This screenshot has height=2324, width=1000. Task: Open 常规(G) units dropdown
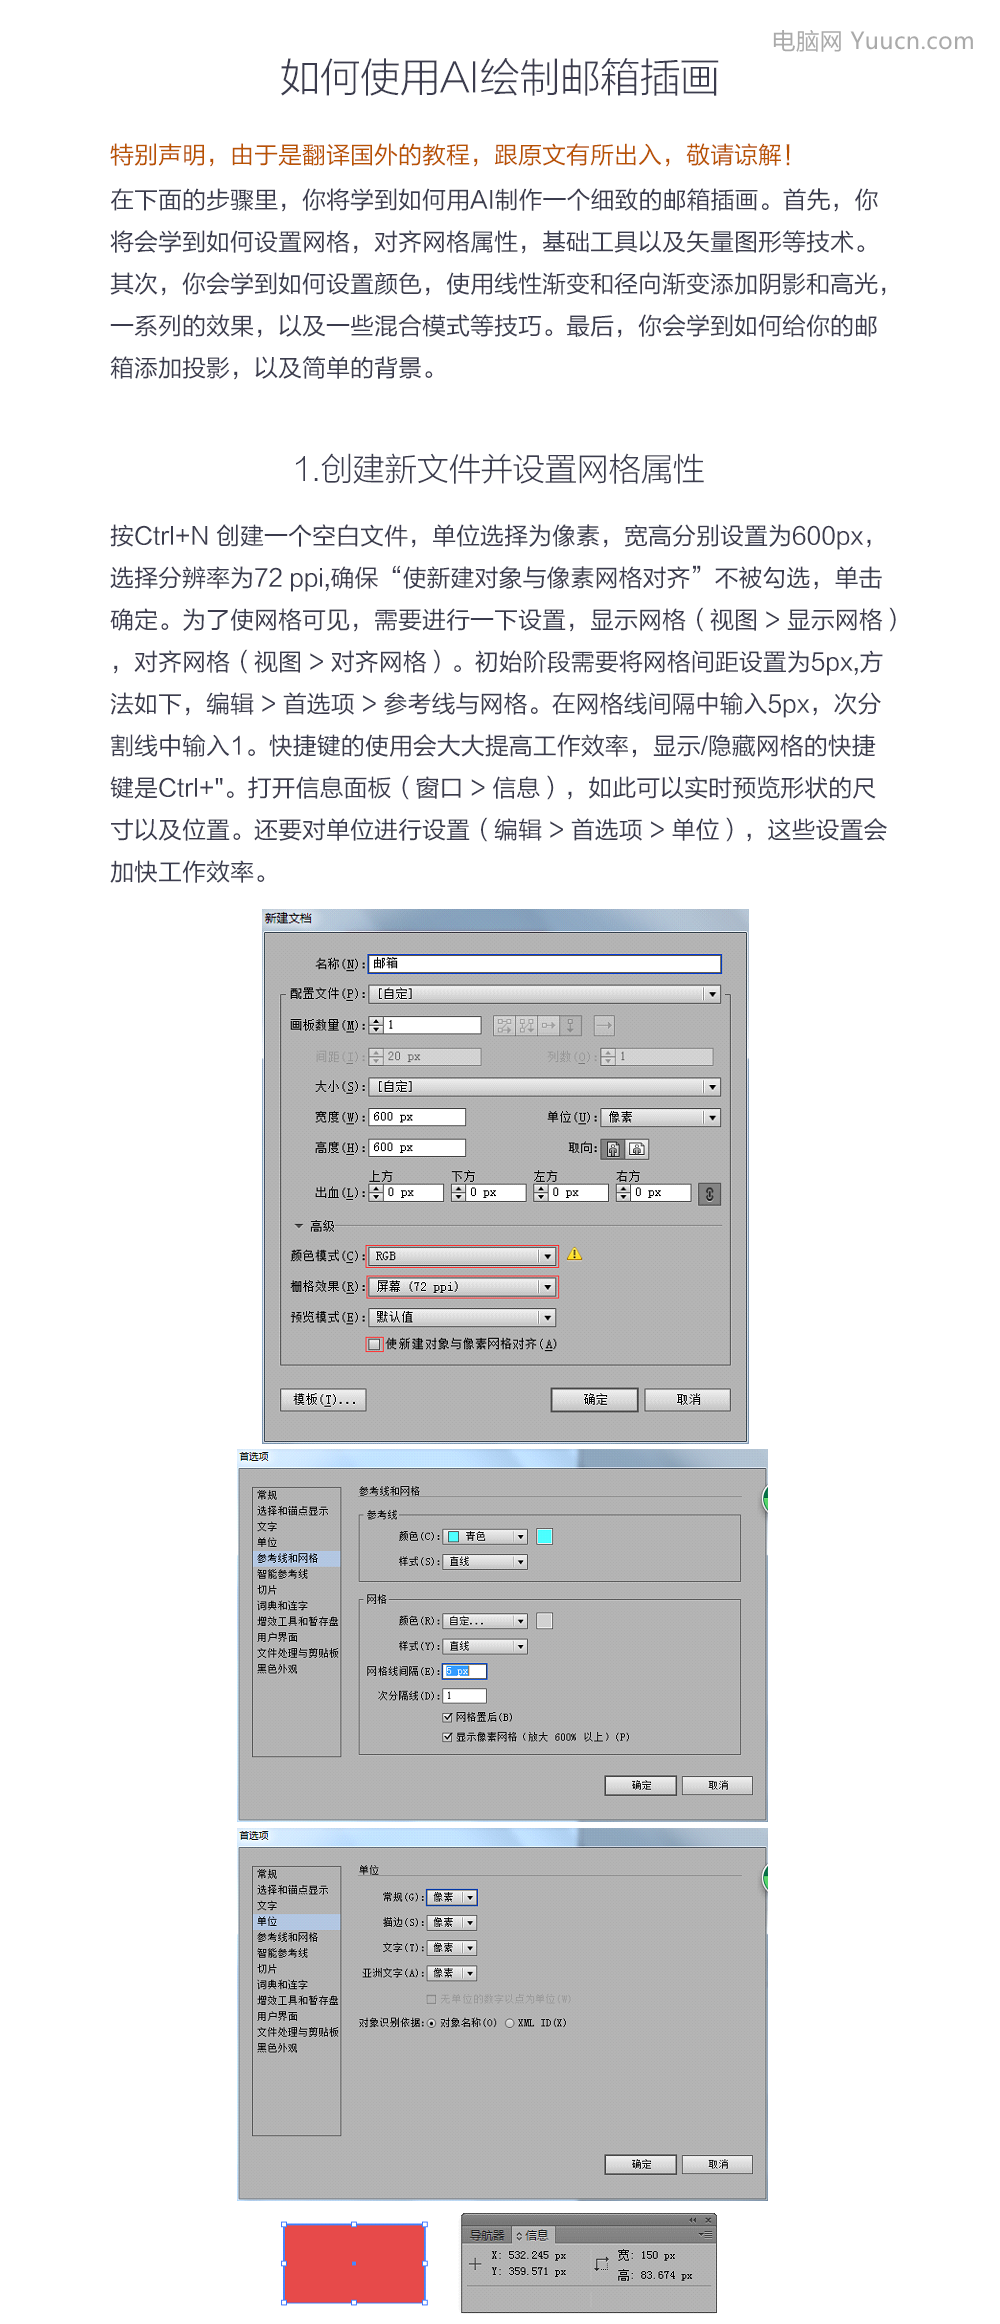coord(452,1897)
